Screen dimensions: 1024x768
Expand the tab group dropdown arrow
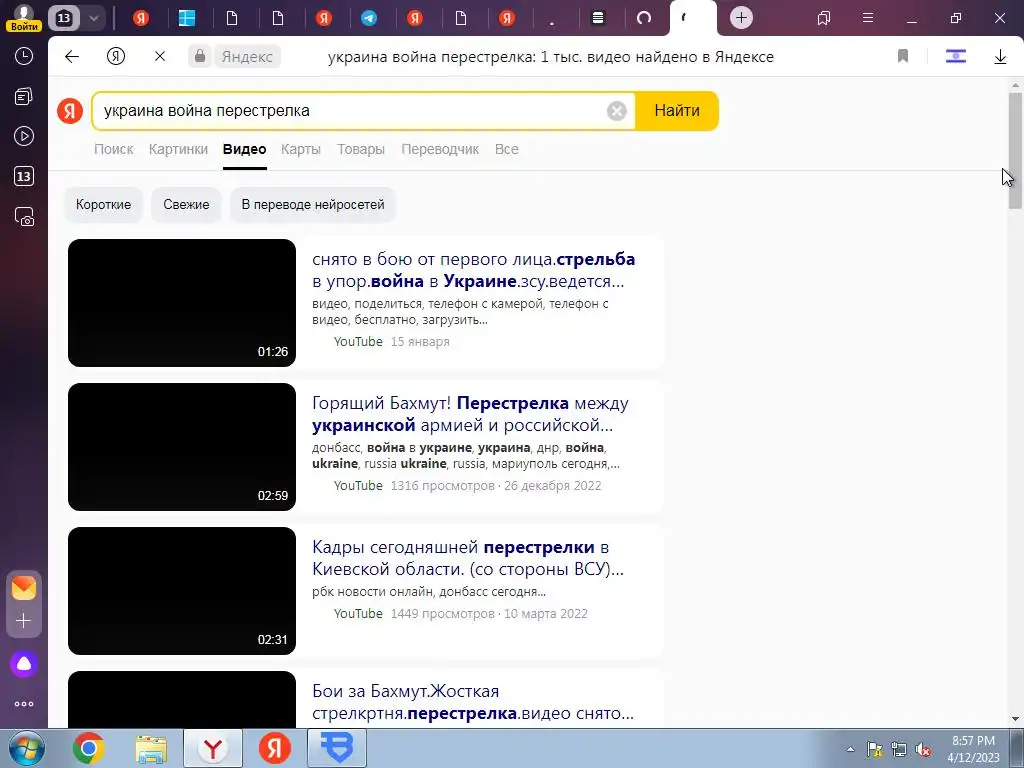pos(93,18)
